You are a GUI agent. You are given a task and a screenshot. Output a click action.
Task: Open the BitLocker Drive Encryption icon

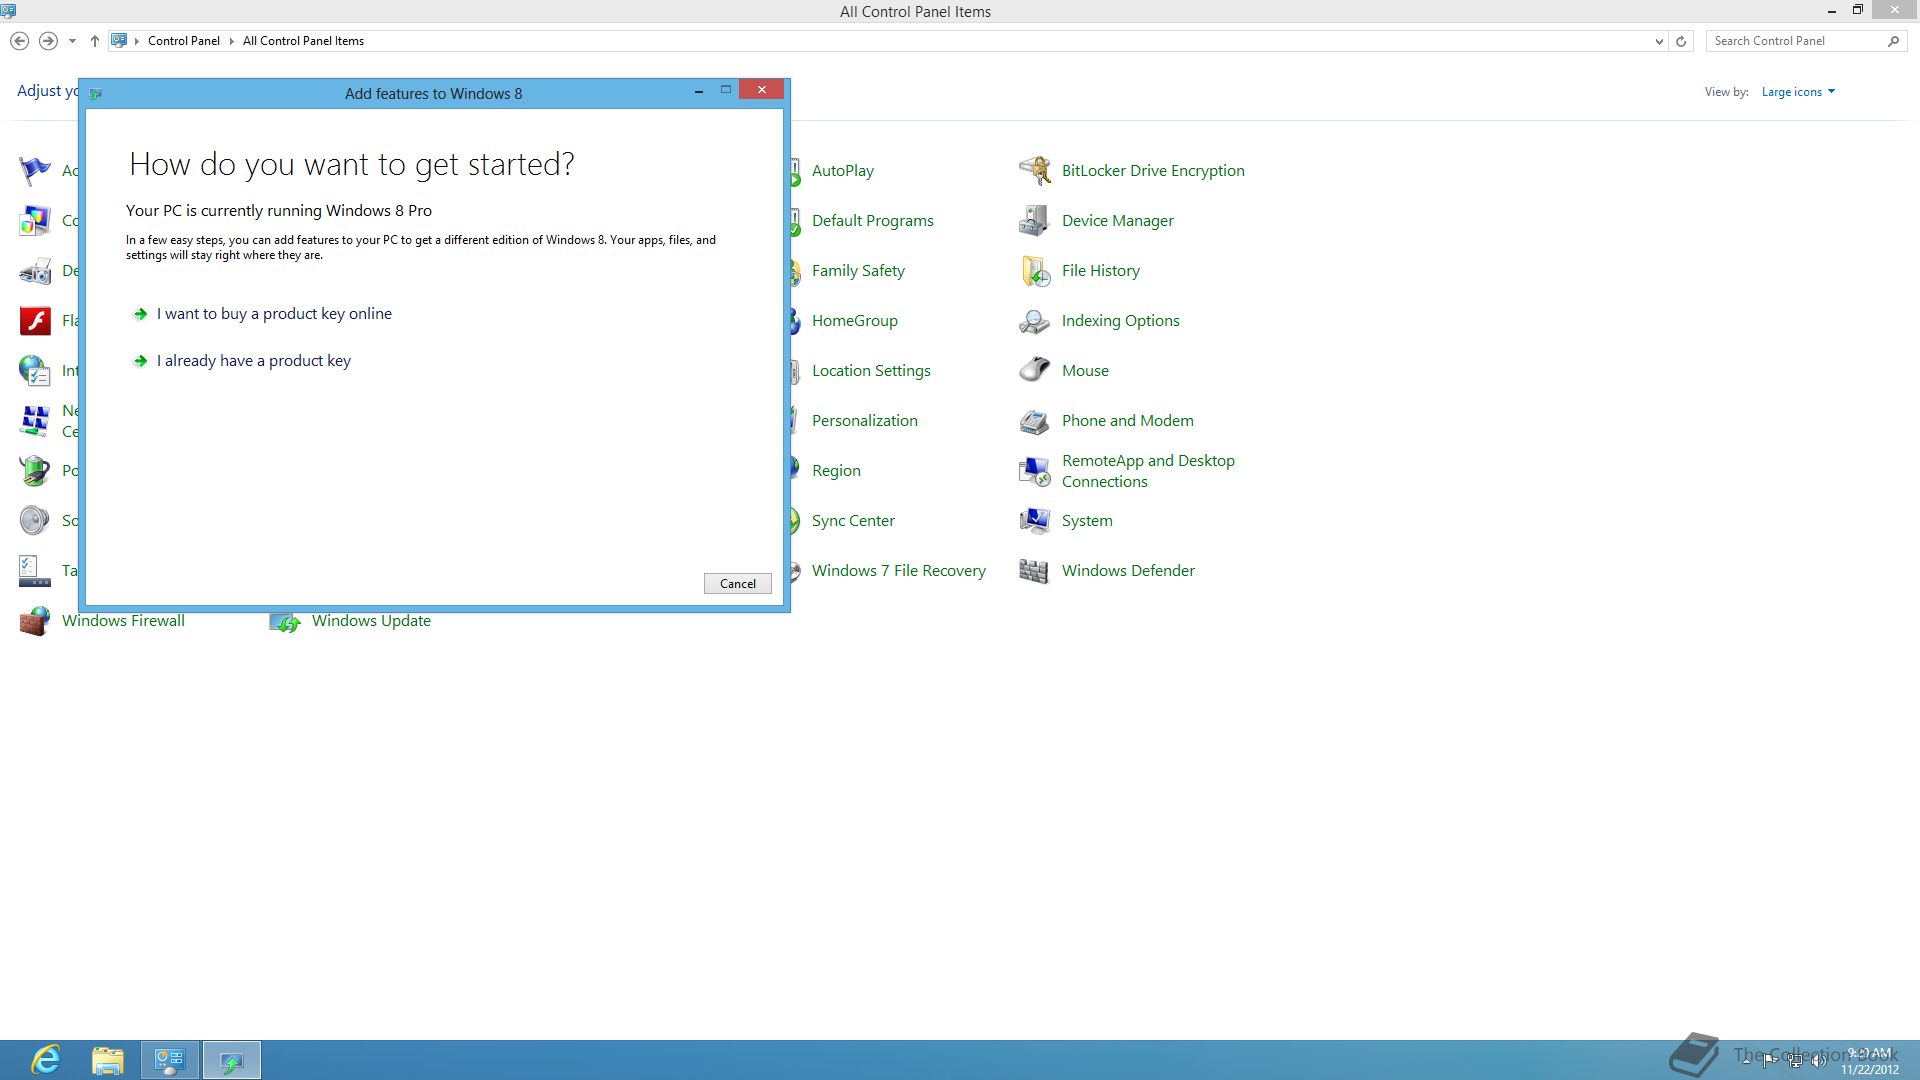(x=1034, y=171)
